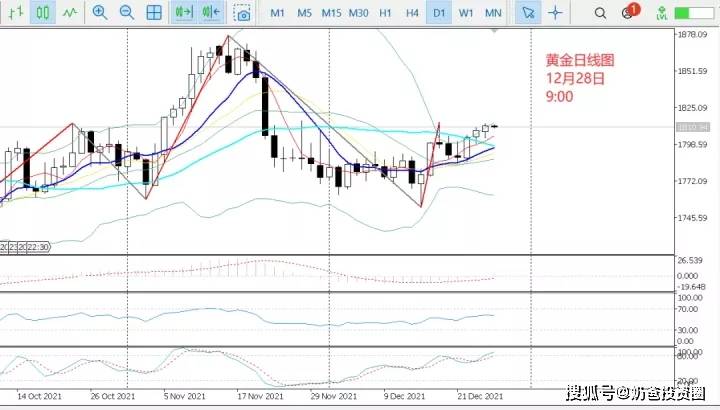Take a chart screenshot with camera icon
Viewport: 720px width, 410px height.
242,13
